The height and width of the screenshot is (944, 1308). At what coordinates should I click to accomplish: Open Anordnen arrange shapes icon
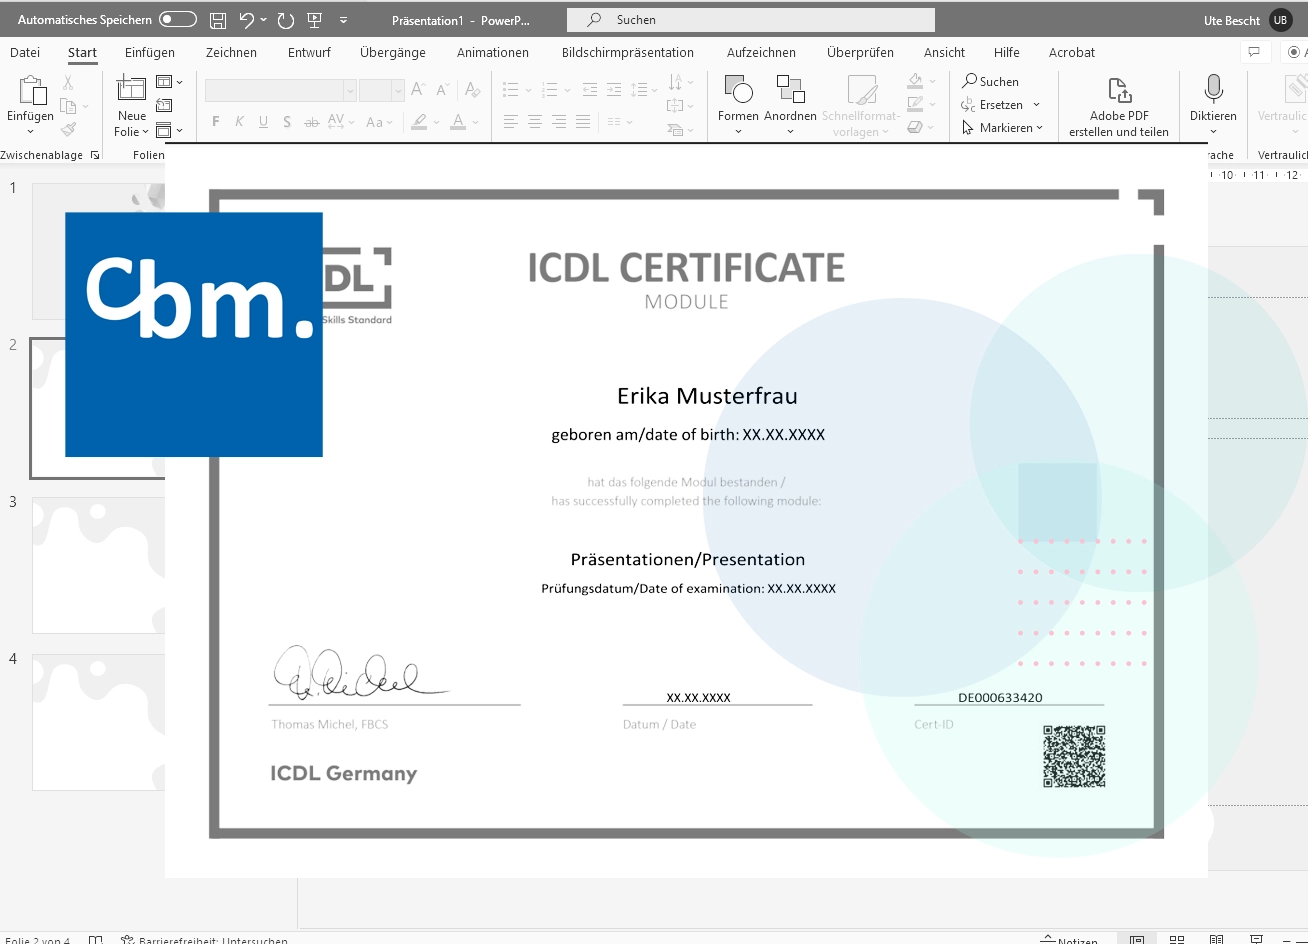point(790,90)
